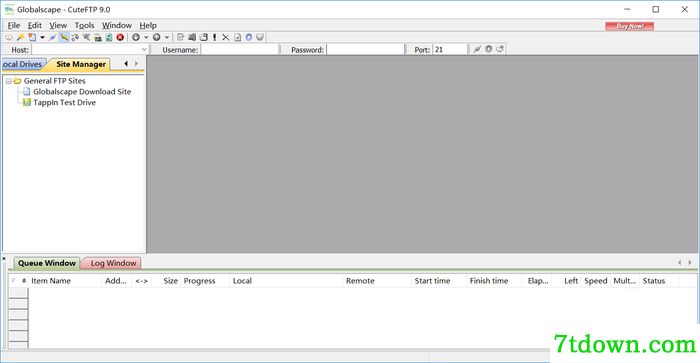Open the Site Manager toolbar icon
Screen dimensions: 700x363
[x=8, y=38]
